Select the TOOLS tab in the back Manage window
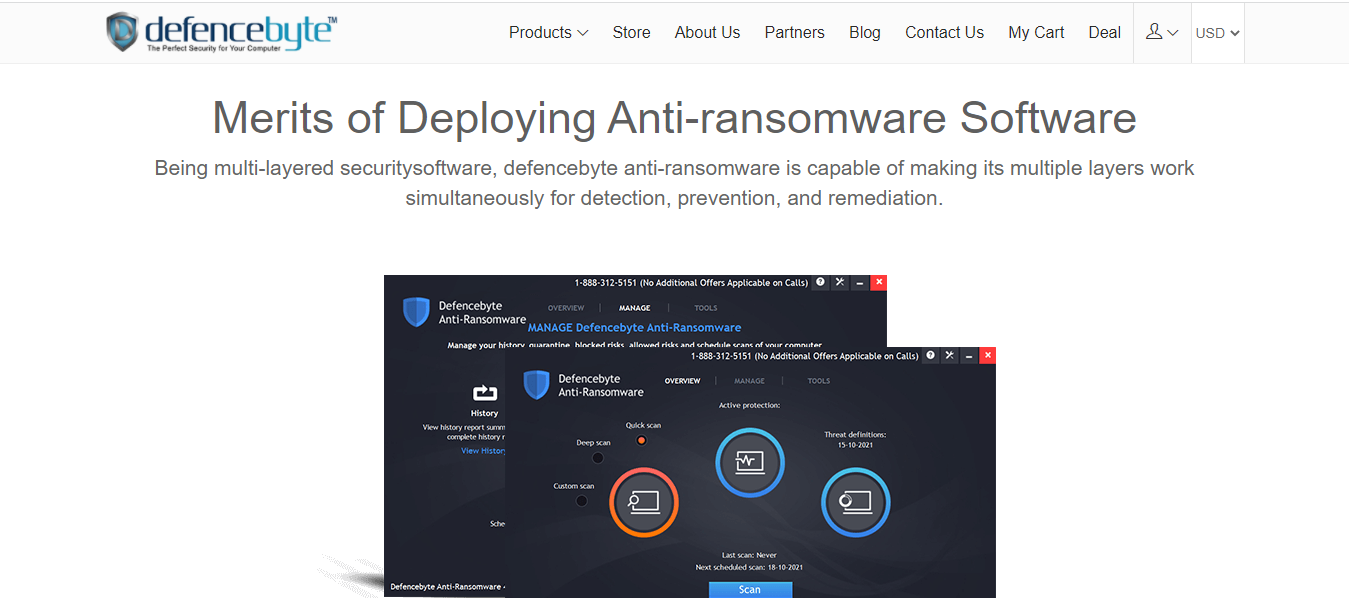 tap(706, 308)
